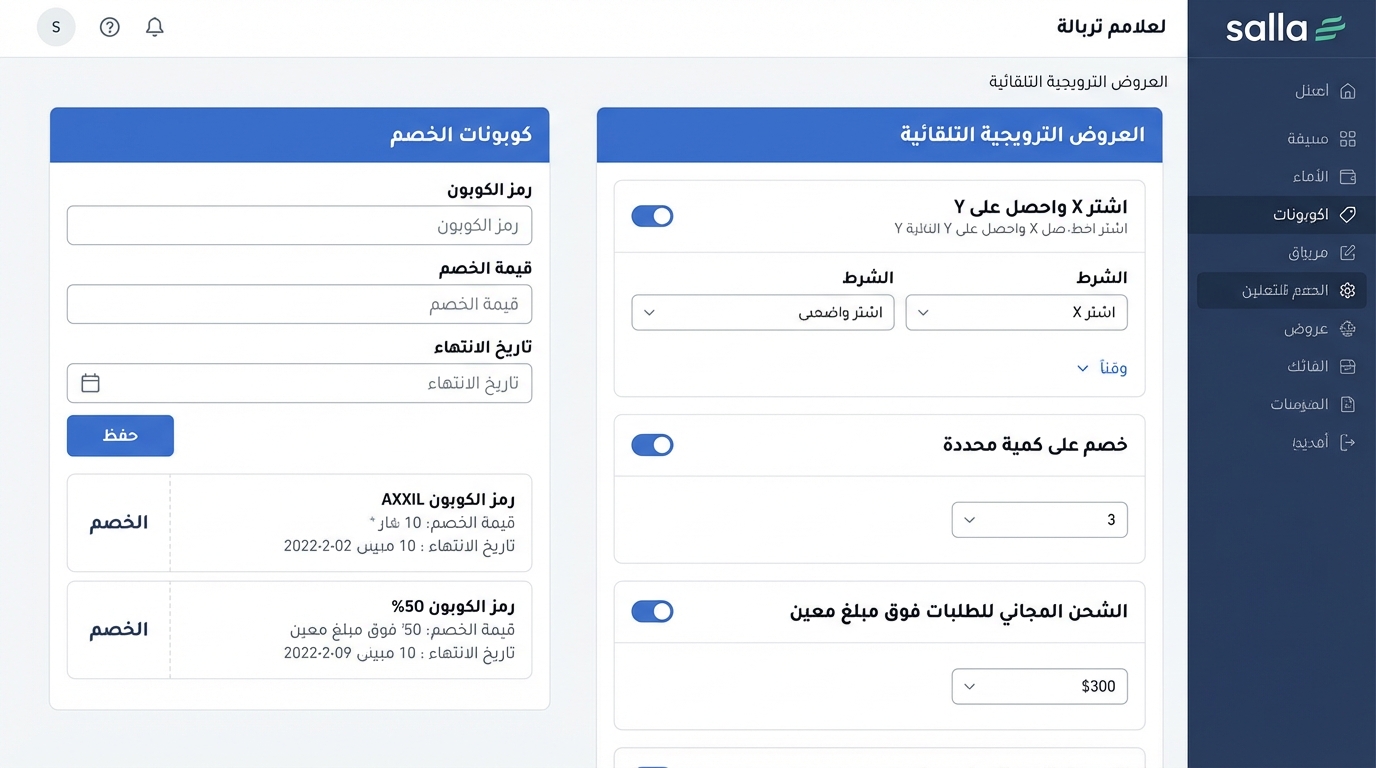Disable the اشتر X واحصل على Y offer toggle

(x=652, y=216)
